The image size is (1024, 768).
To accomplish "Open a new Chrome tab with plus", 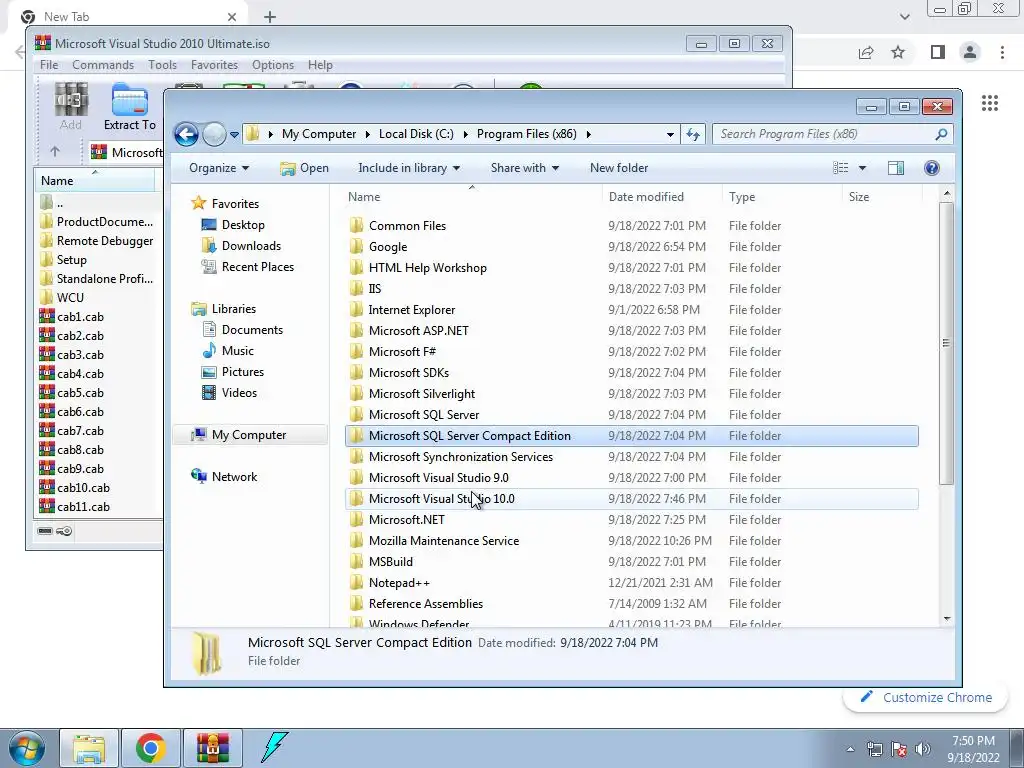I will (x=270, y=17).
